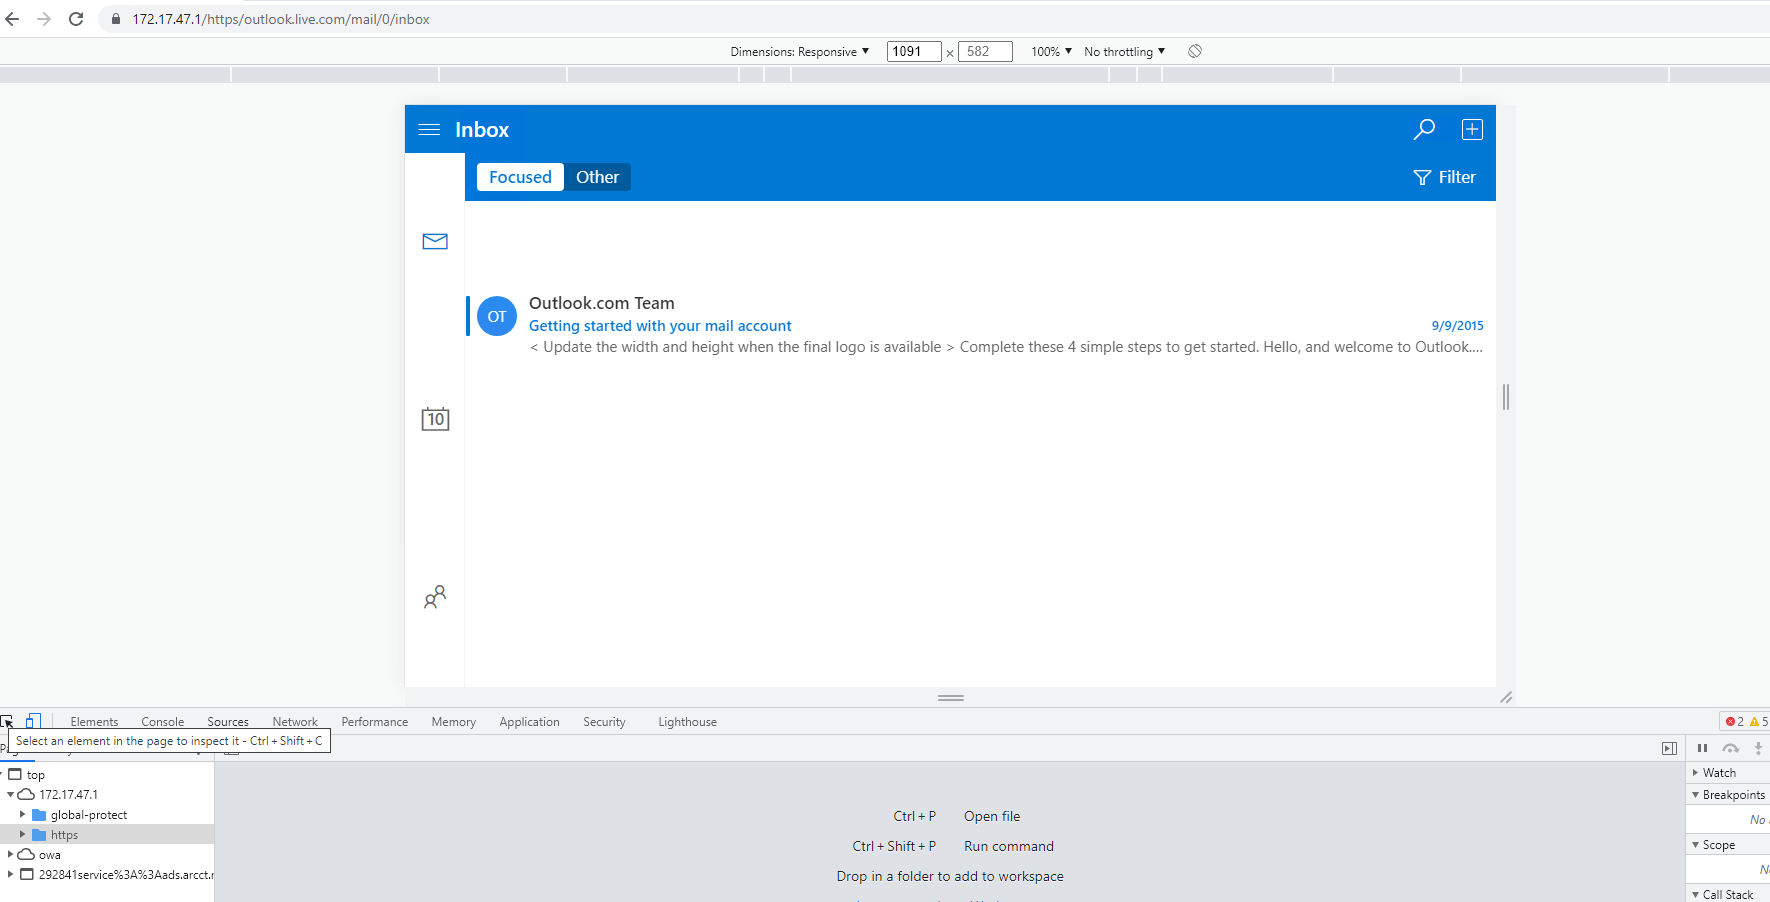Switch to the Lighthouse panel
Screen dimensions: 1770x902
pos(687,721)
